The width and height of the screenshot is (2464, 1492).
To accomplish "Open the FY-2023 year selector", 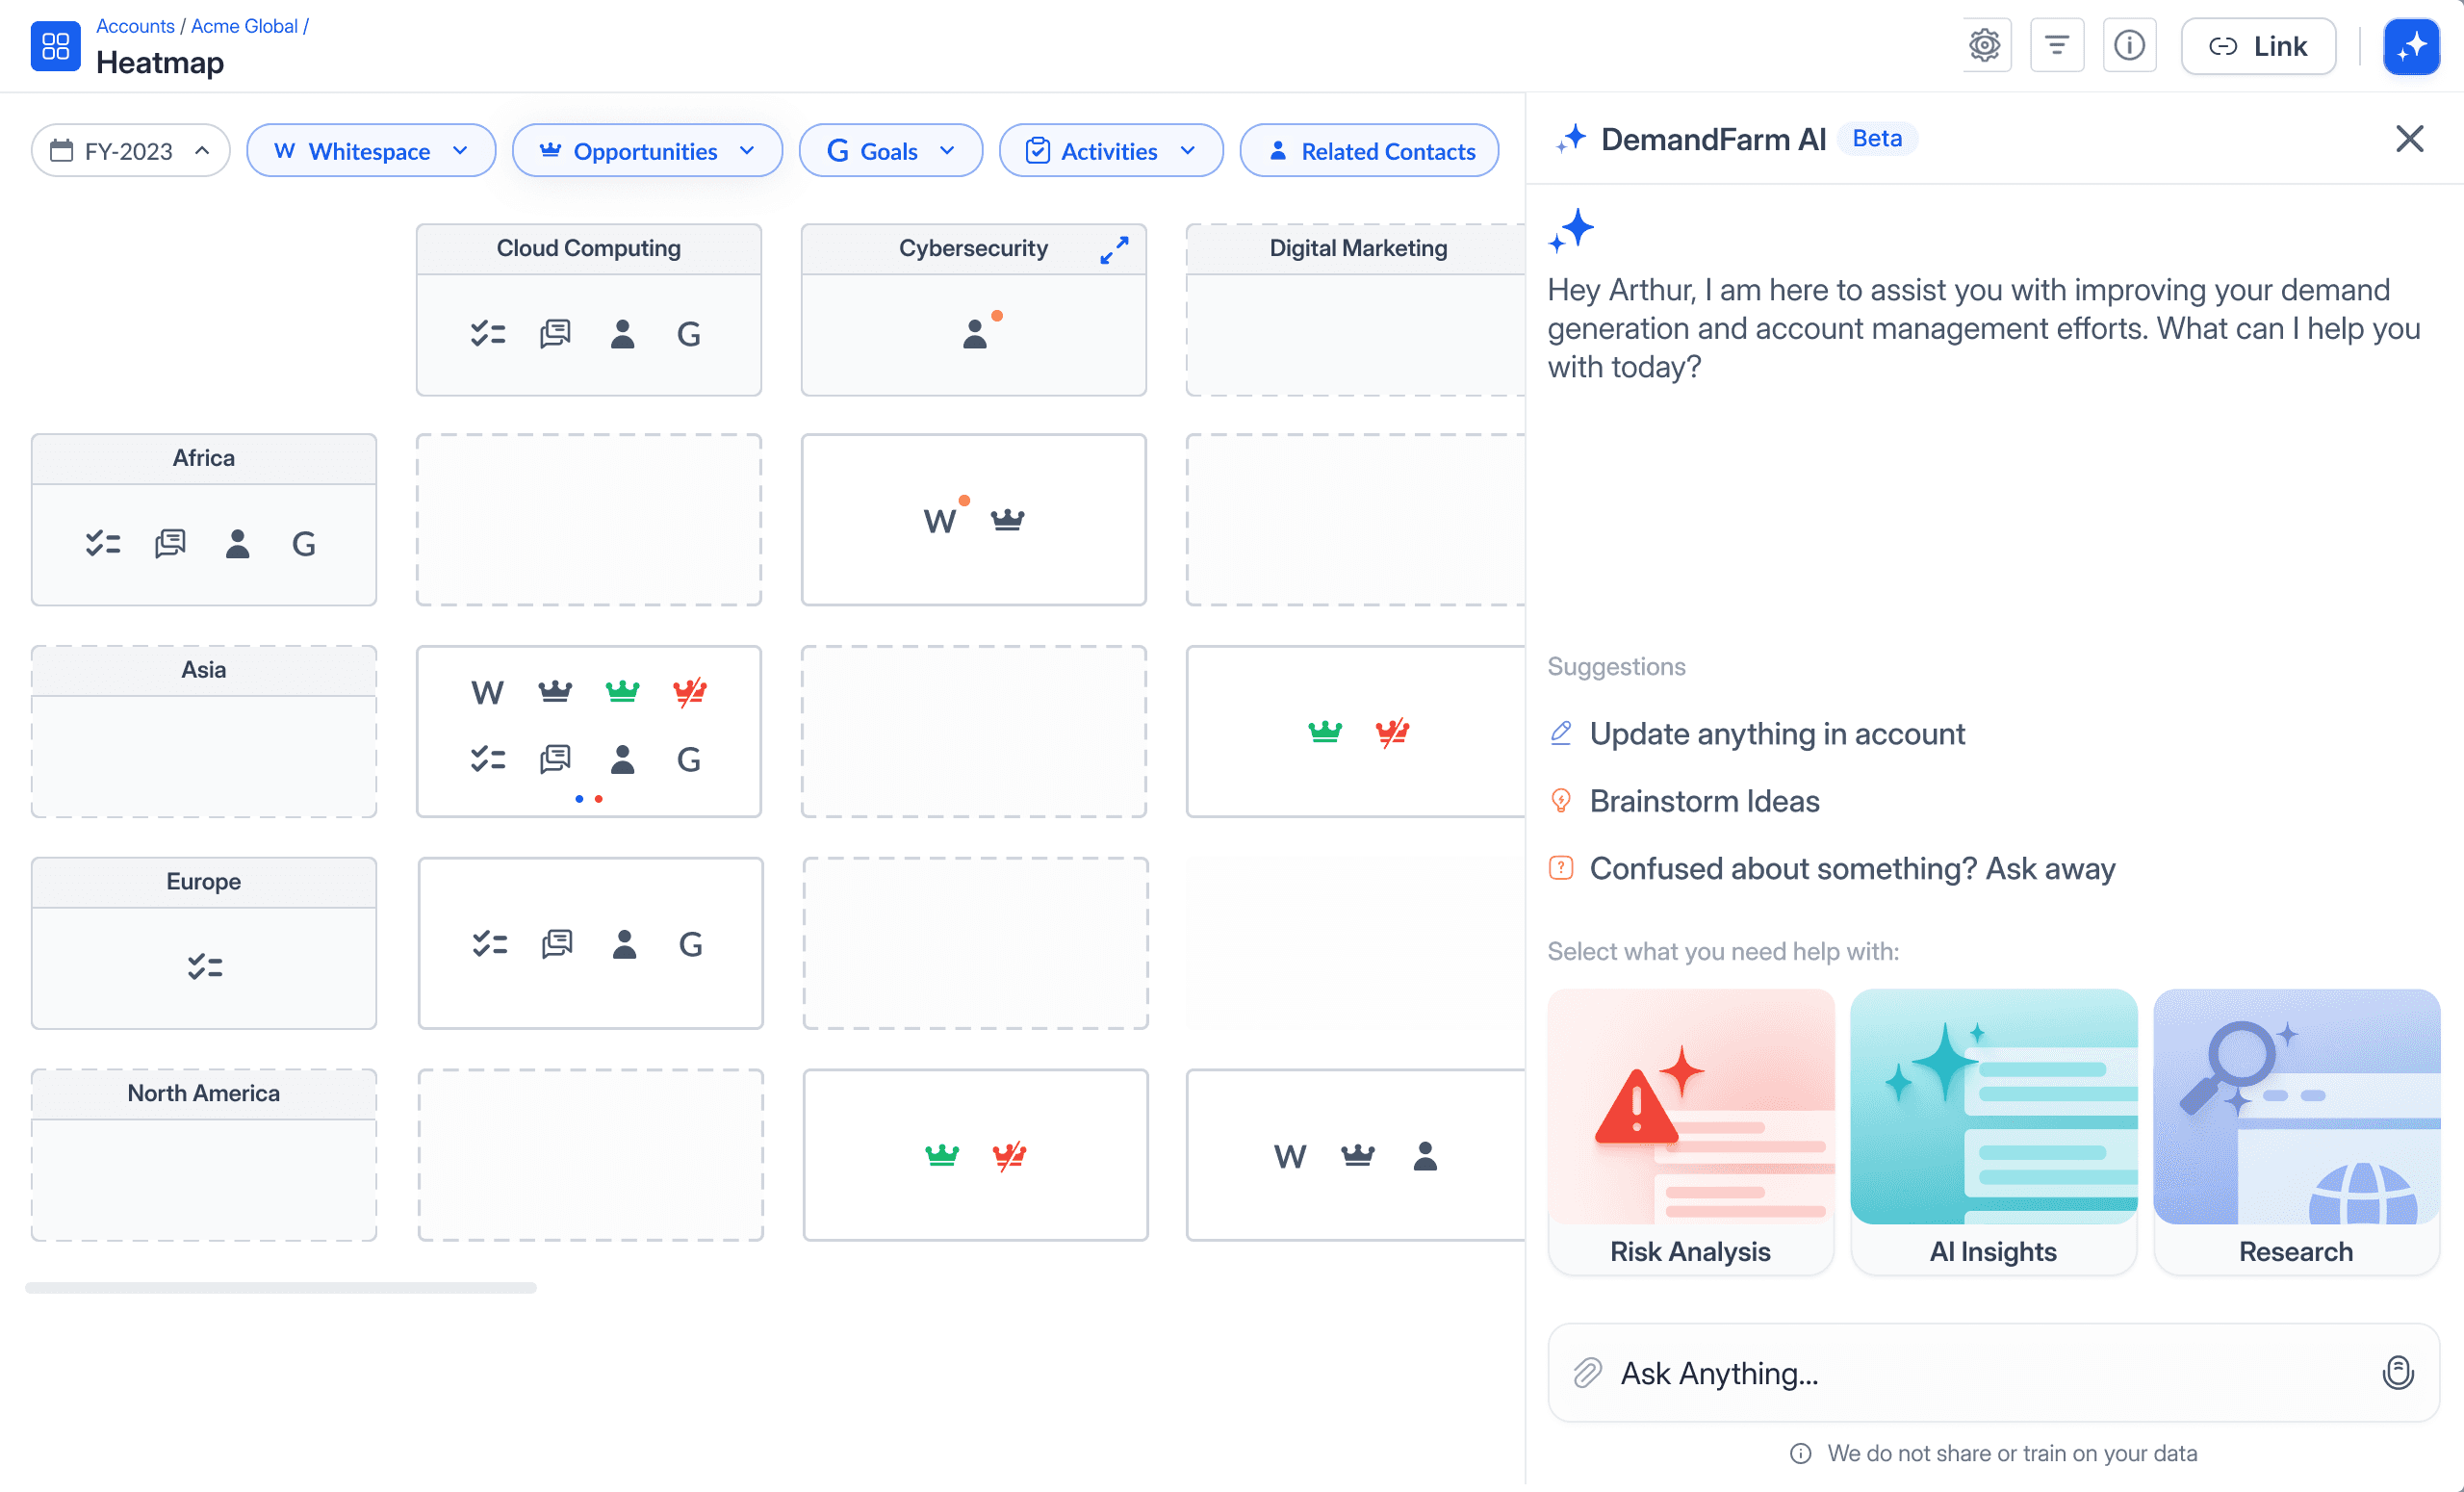I will 130,151.
